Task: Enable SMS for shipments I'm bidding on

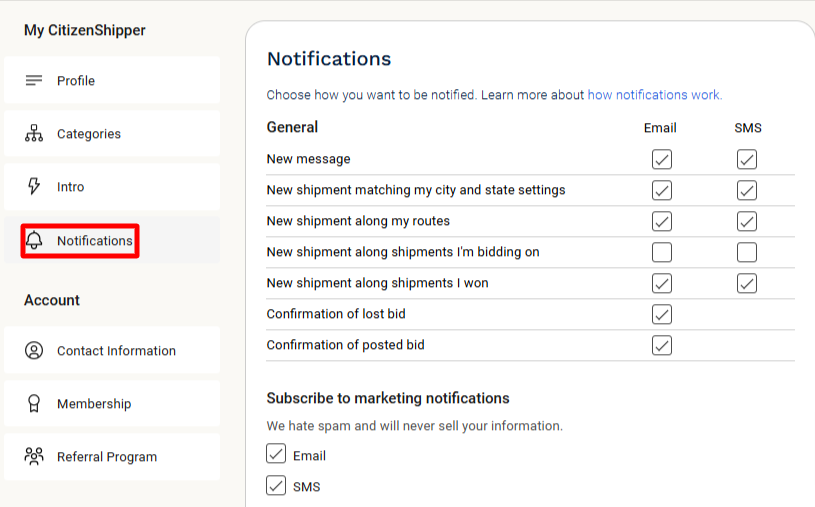Action: (x=746, y=252)
